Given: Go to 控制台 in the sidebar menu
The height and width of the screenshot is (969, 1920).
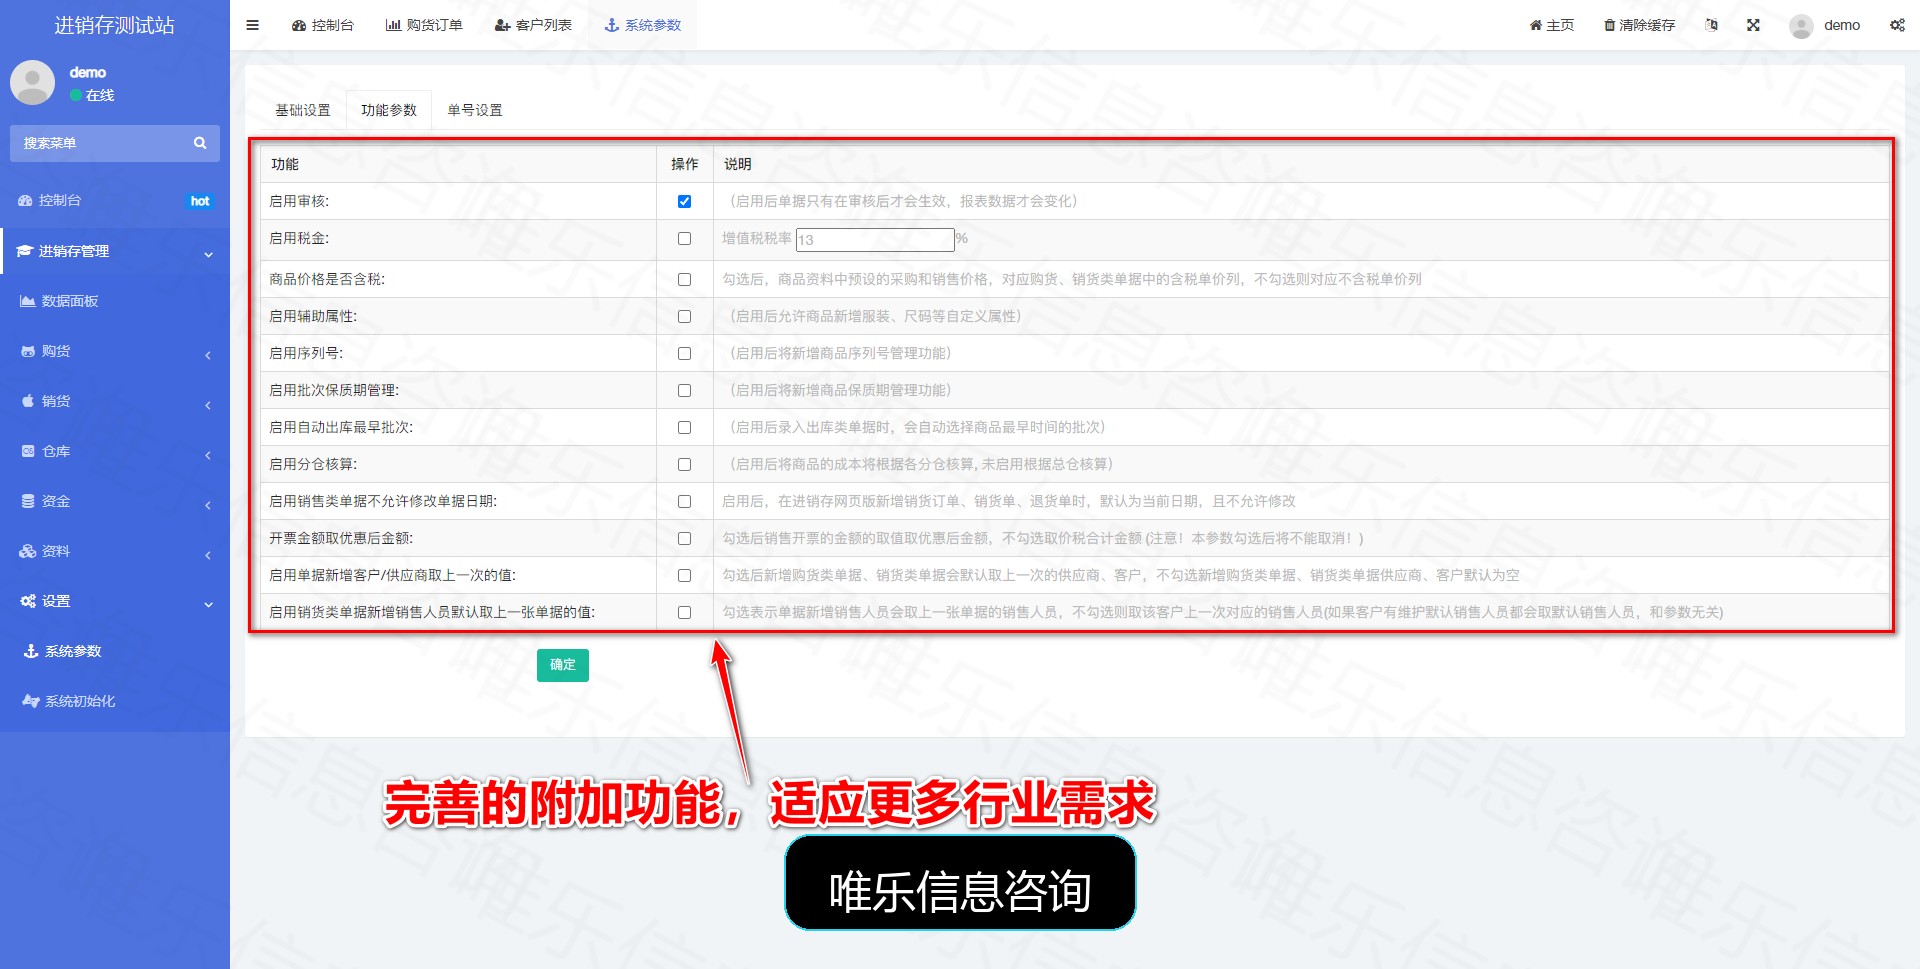Looking at the screenshot, I should [x=115, y=201].
